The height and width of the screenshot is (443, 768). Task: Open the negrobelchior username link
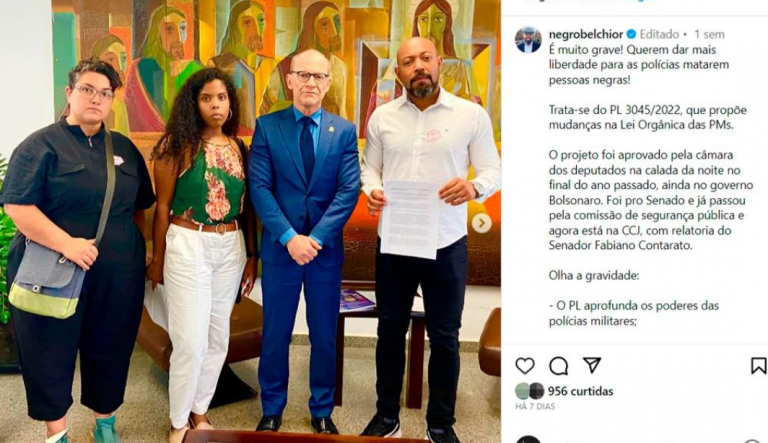(x=586, y=34)
